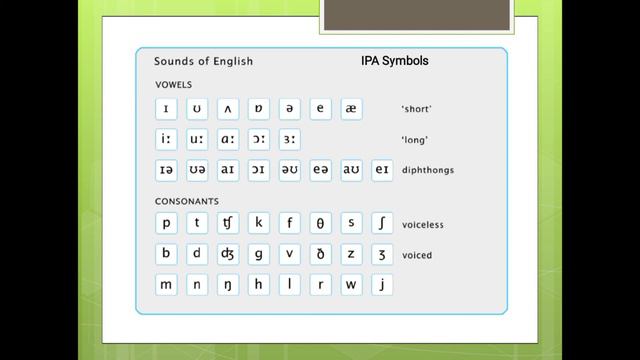This screenshot has width=640, height=360.
Task: Click the 'Sounds of English' heading
Action: click(203, 61)
